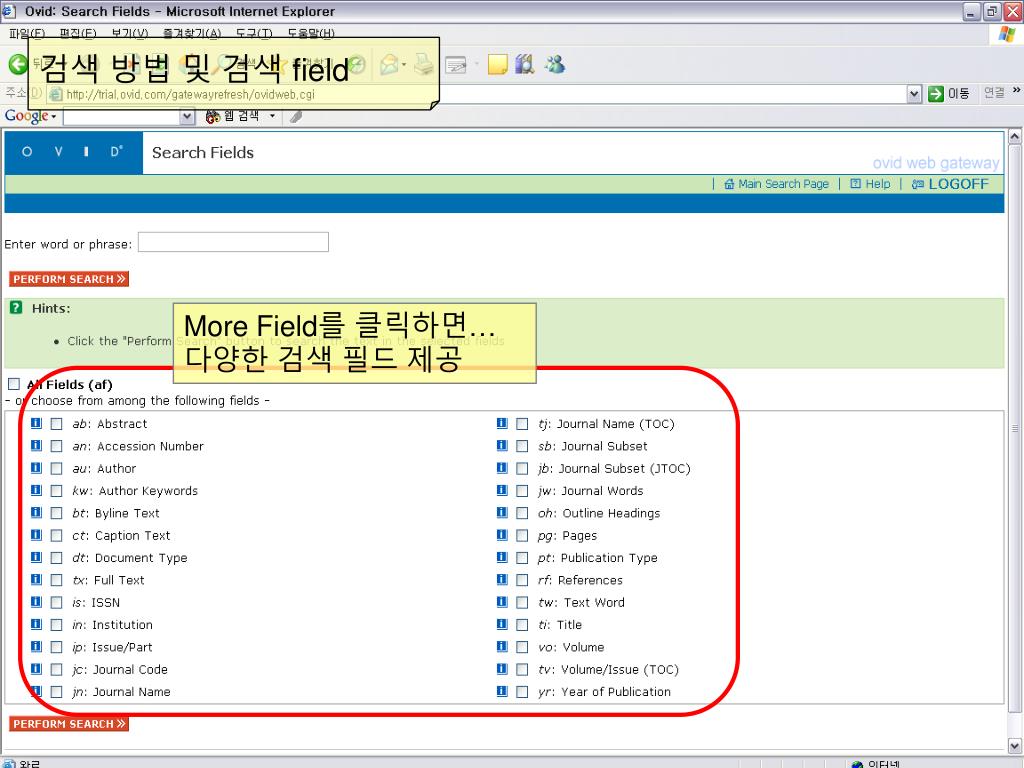The height and width of the screenshot is (768, 1024).
Task: Expand the web search button dropdown arrow
Action: click(x=272, y=116)
